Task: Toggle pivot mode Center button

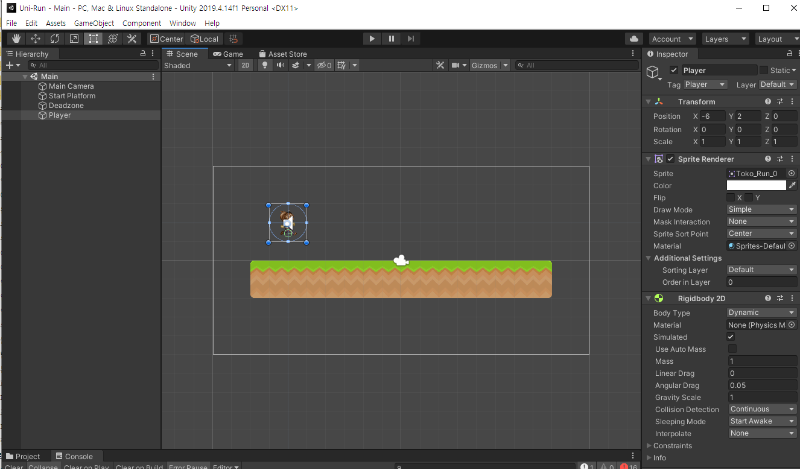Action: 166,39
